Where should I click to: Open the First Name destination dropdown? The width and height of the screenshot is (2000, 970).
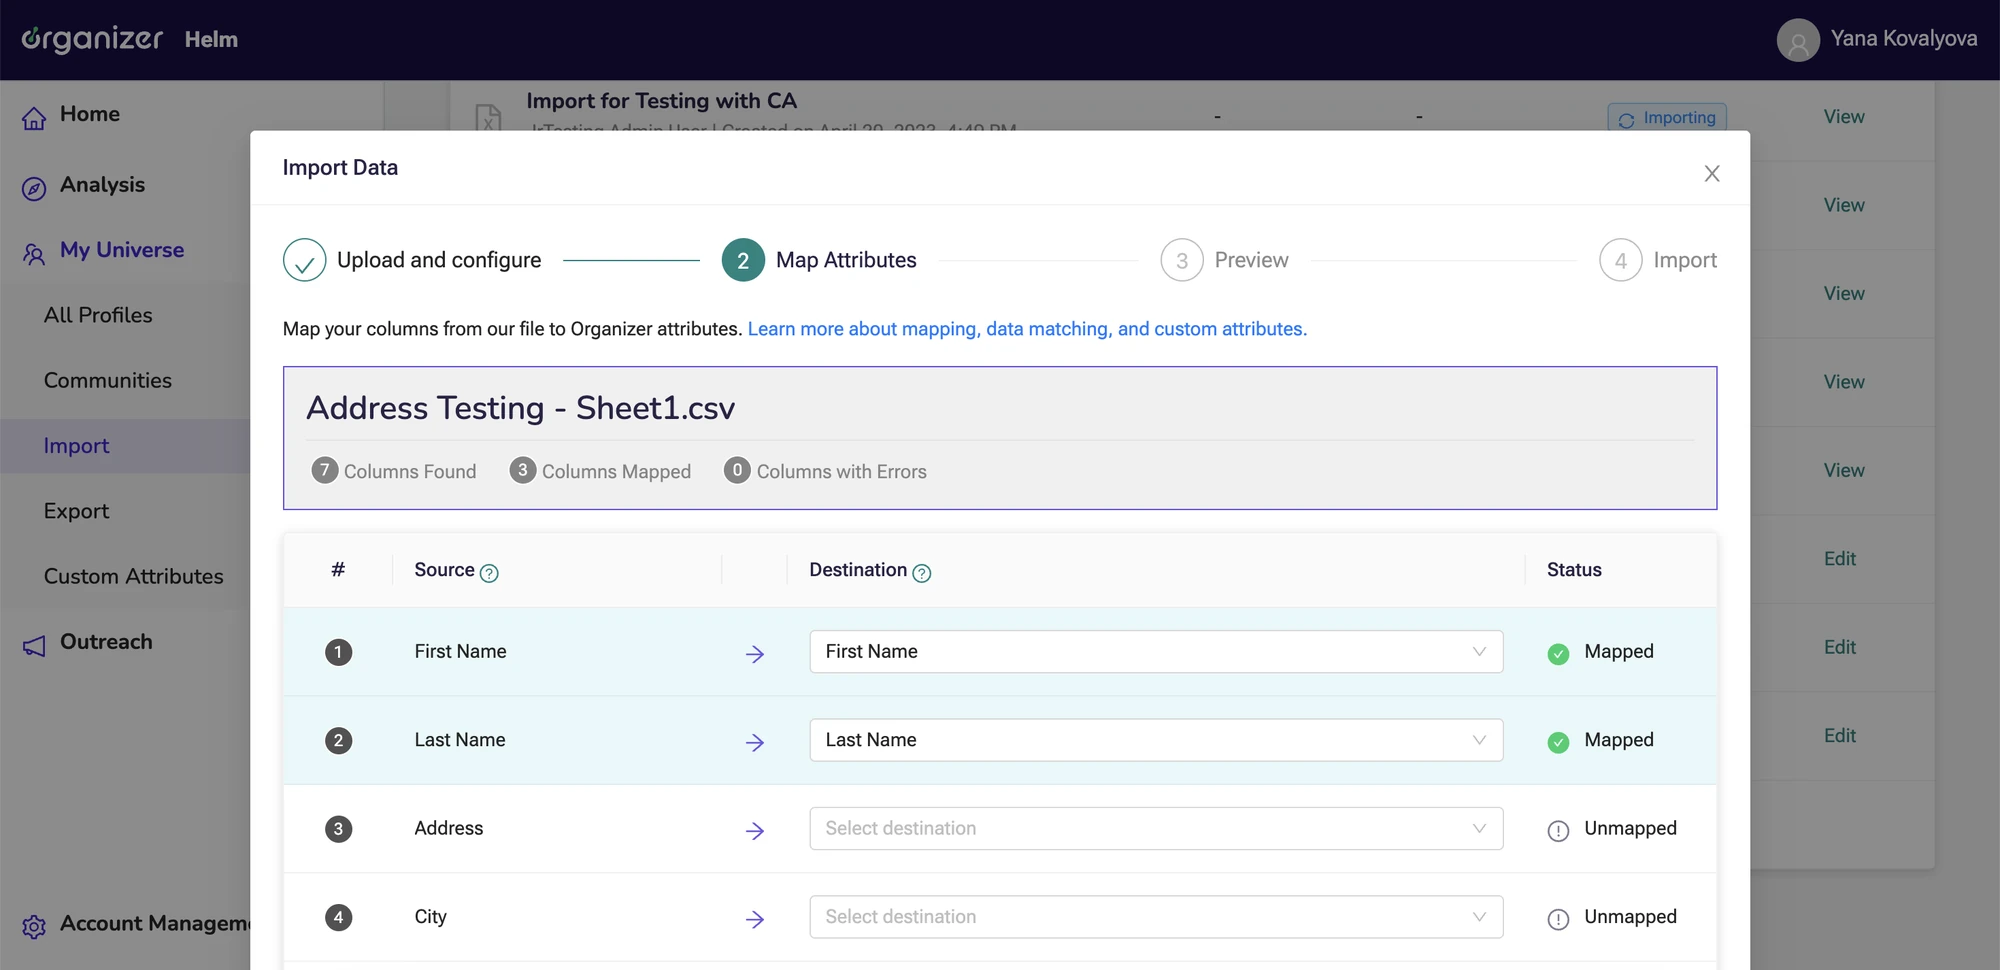pyautogui.click(x=1156, y=652)
